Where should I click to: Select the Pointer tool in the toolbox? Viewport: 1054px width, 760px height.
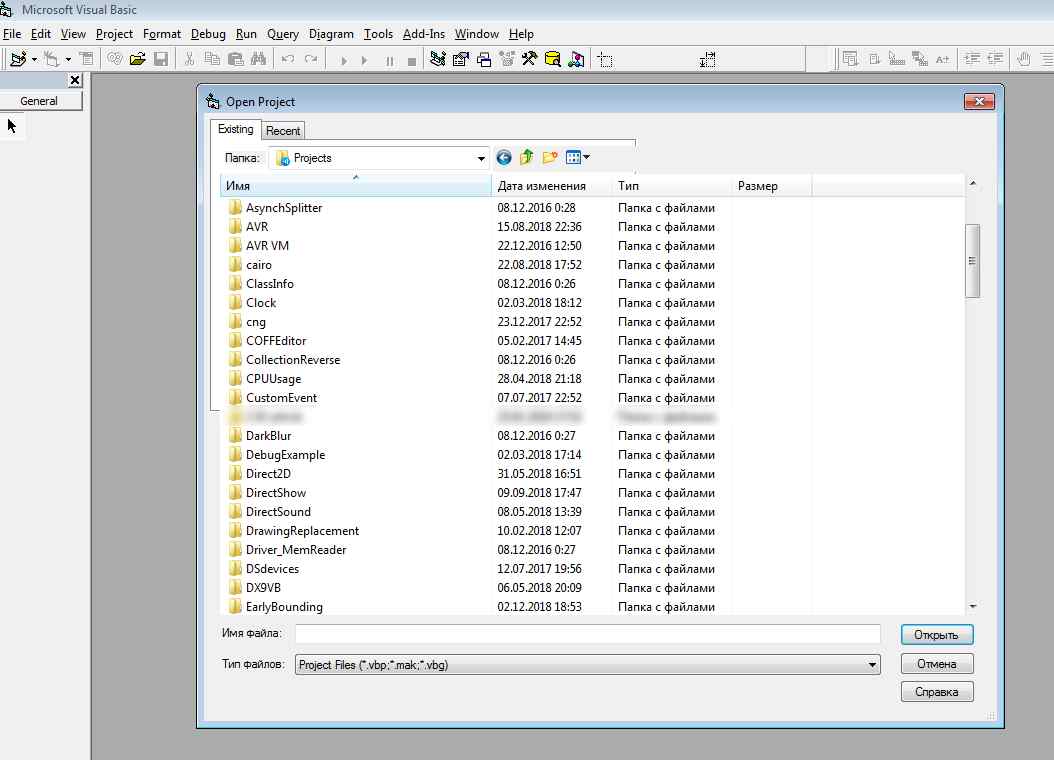tap(12, 126)
